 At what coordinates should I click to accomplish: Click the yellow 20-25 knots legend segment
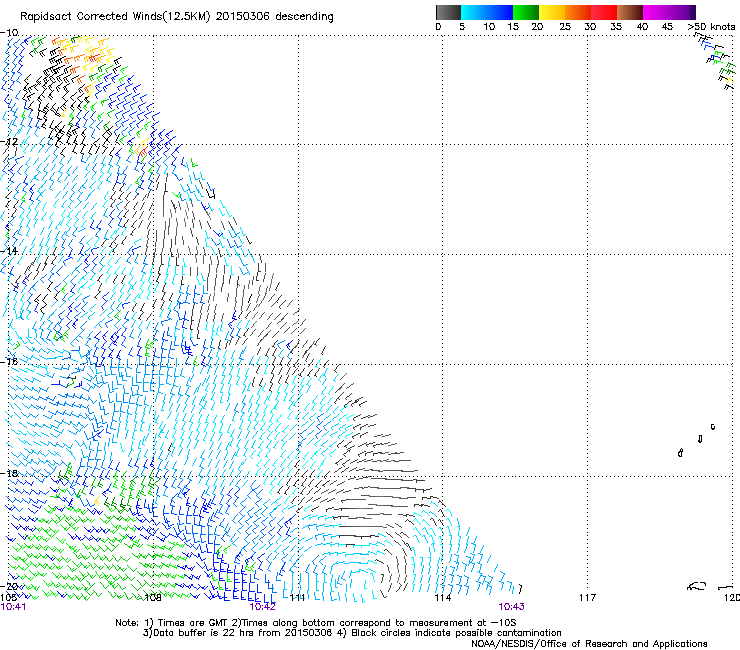pos(552,12)
